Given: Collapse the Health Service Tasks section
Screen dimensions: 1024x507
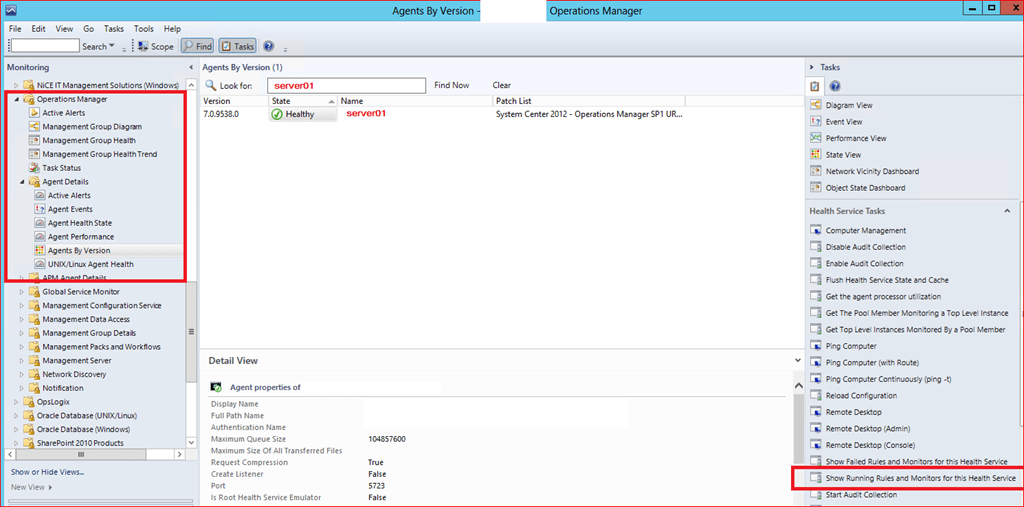Looking at the screenshot, I should pyautogui.click(x=1007, y=211).
